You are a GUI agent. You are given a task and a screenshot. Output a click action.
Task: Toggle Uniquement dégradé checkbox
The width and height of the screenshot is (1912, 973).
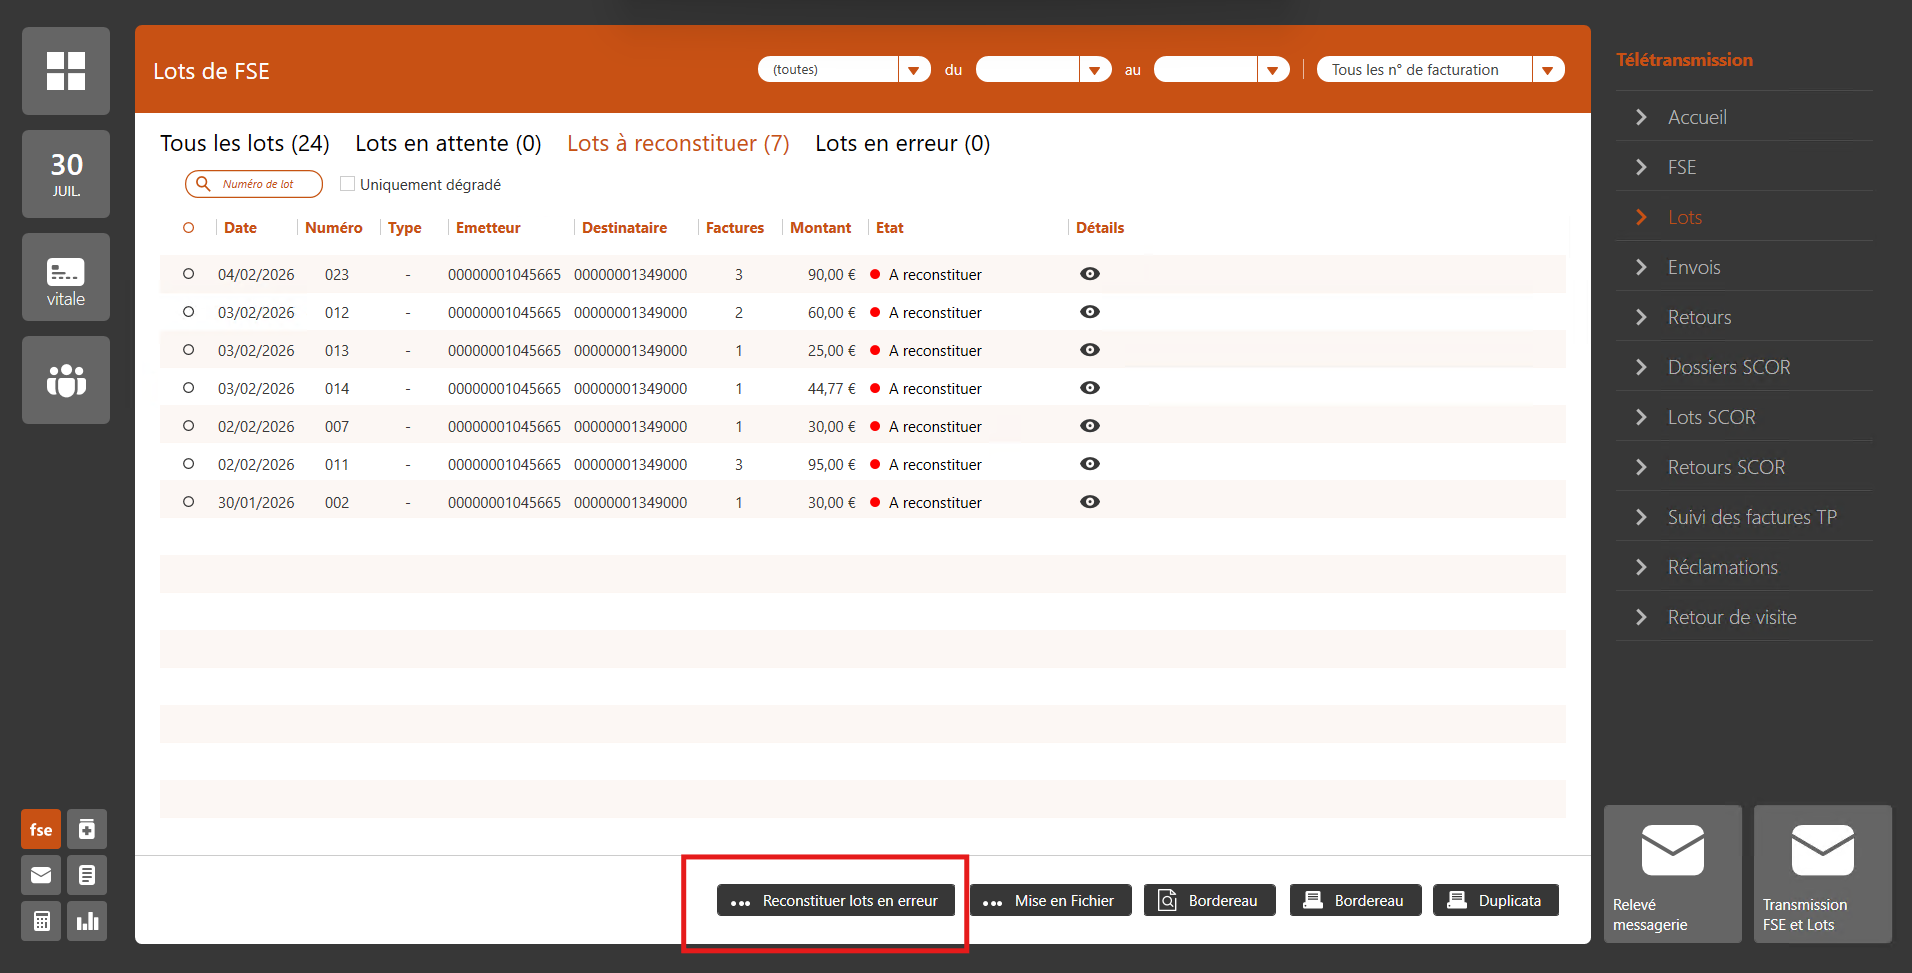(x=348, y=184)
